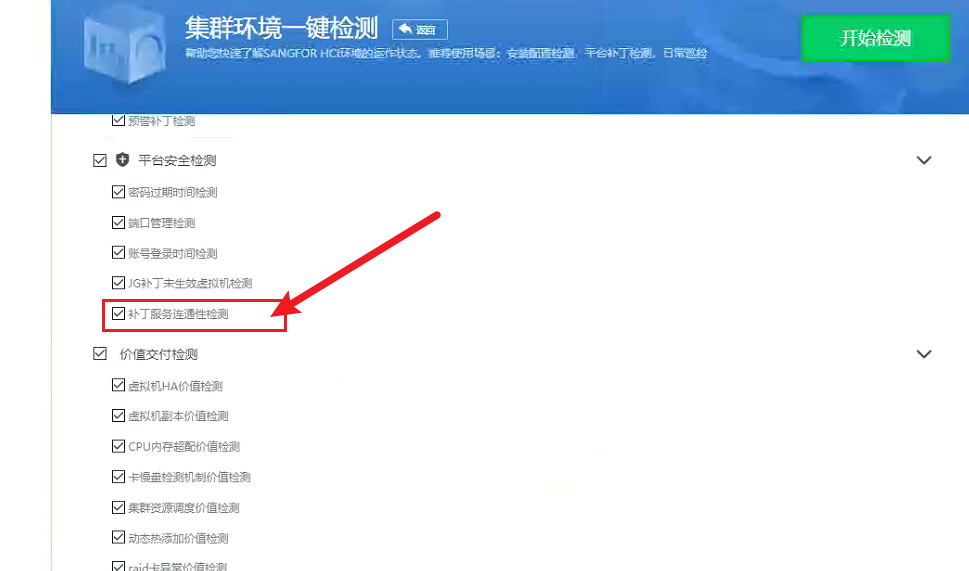Click the 动态热添加价值检测 label
This screenshot has height=571, width=969.
tap(178, 538)
